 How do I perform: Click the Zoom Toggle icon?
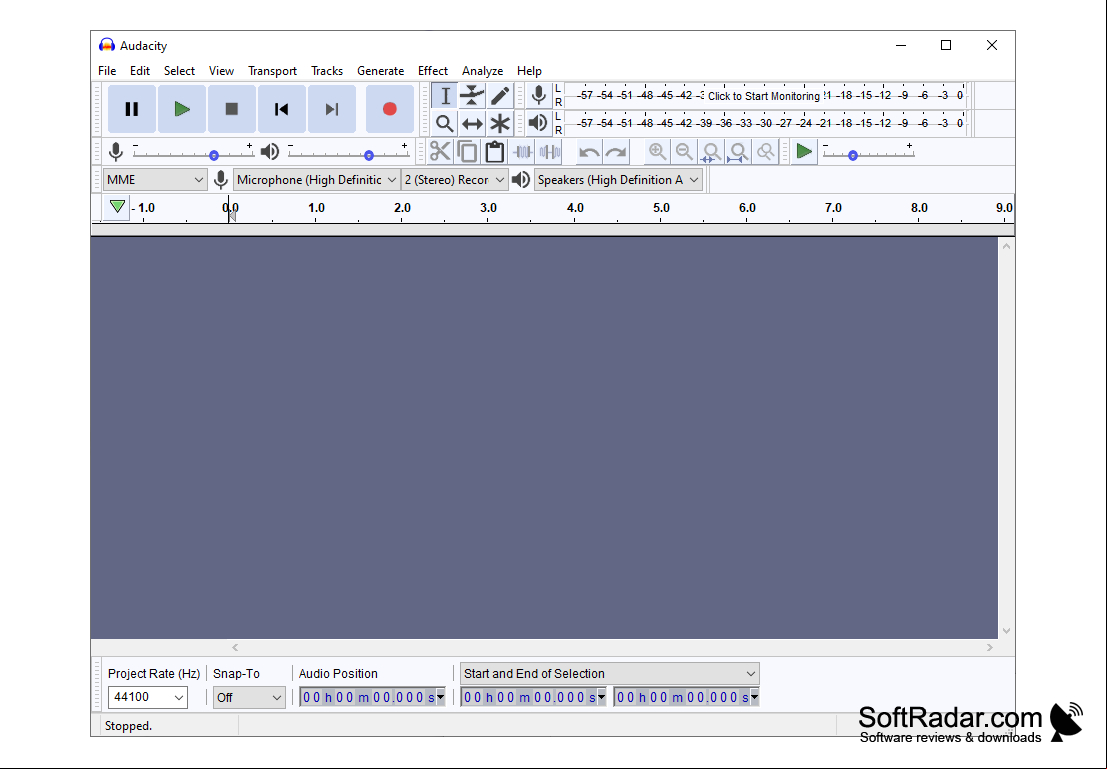tap(765, 152)
